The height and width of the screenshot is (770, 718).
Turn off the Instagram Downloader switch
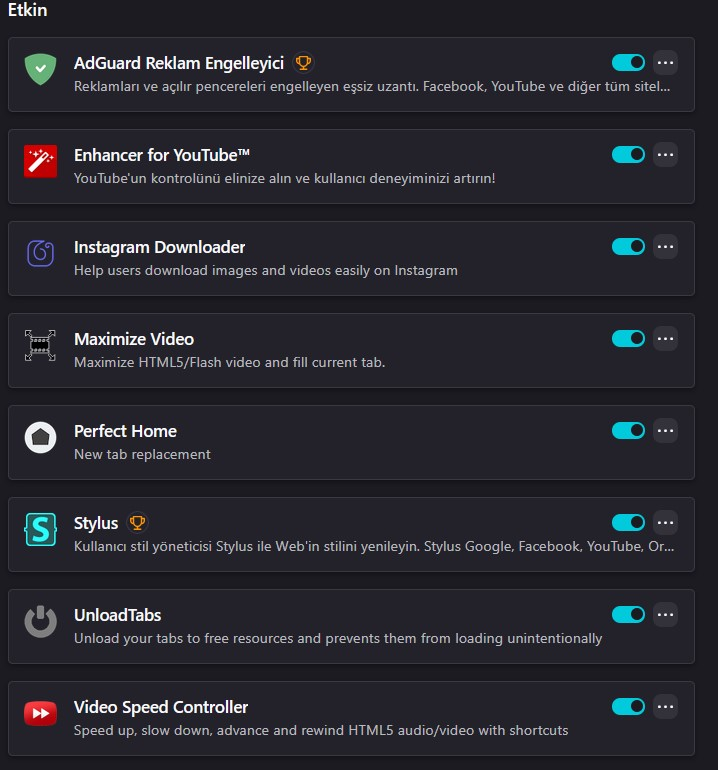[x=628, y=247]
